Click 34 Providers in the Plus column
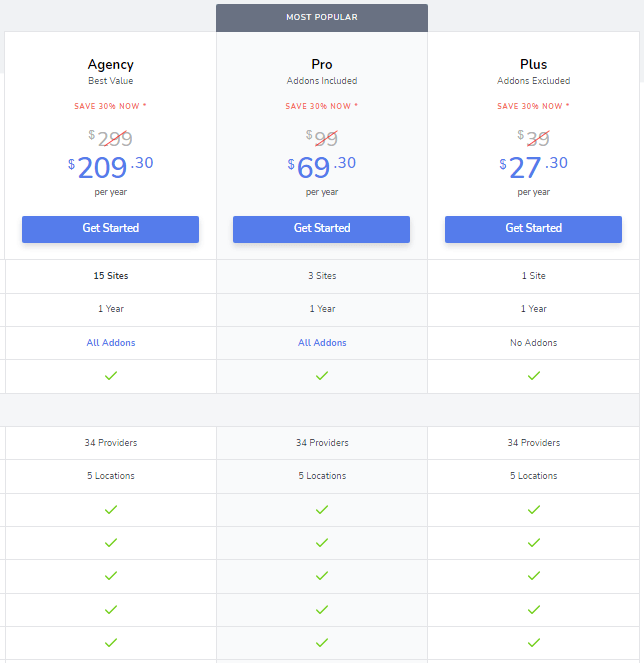The height and width of the screenshot is (663, 644). coord(533,443)
